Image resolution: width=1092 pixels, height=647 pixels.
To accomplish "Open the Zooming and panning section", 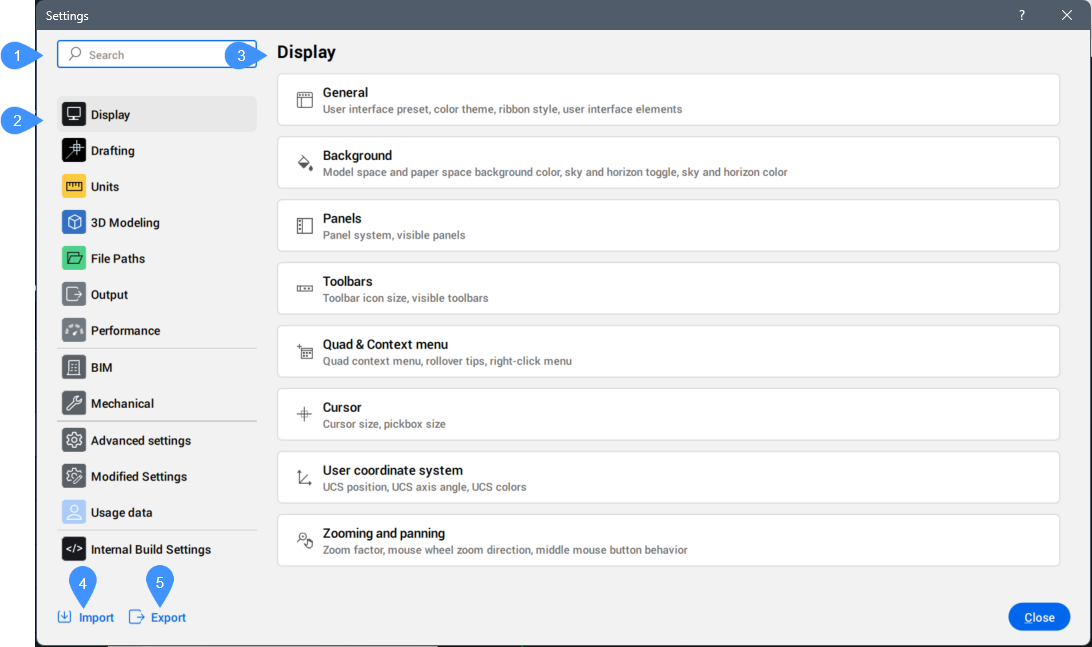I will [667, 541].
